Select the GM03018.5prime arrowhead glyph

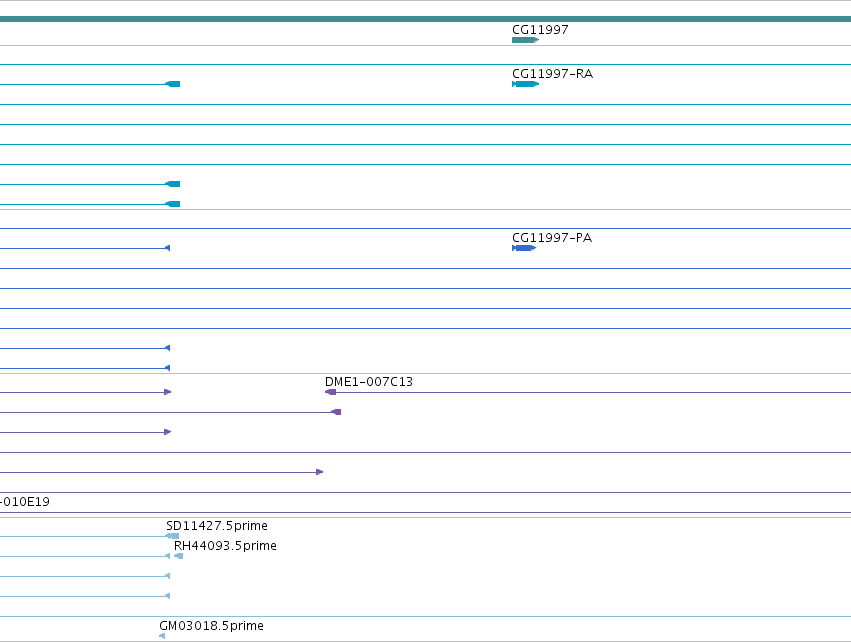[162, 636]
